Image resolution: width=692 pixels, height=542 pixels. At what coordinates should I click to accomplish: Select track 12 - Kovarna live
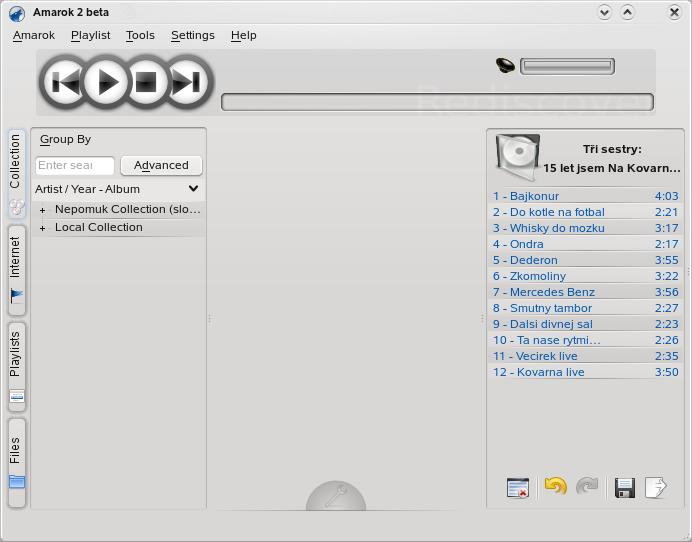pyautogui.click(x=586, y=372)
